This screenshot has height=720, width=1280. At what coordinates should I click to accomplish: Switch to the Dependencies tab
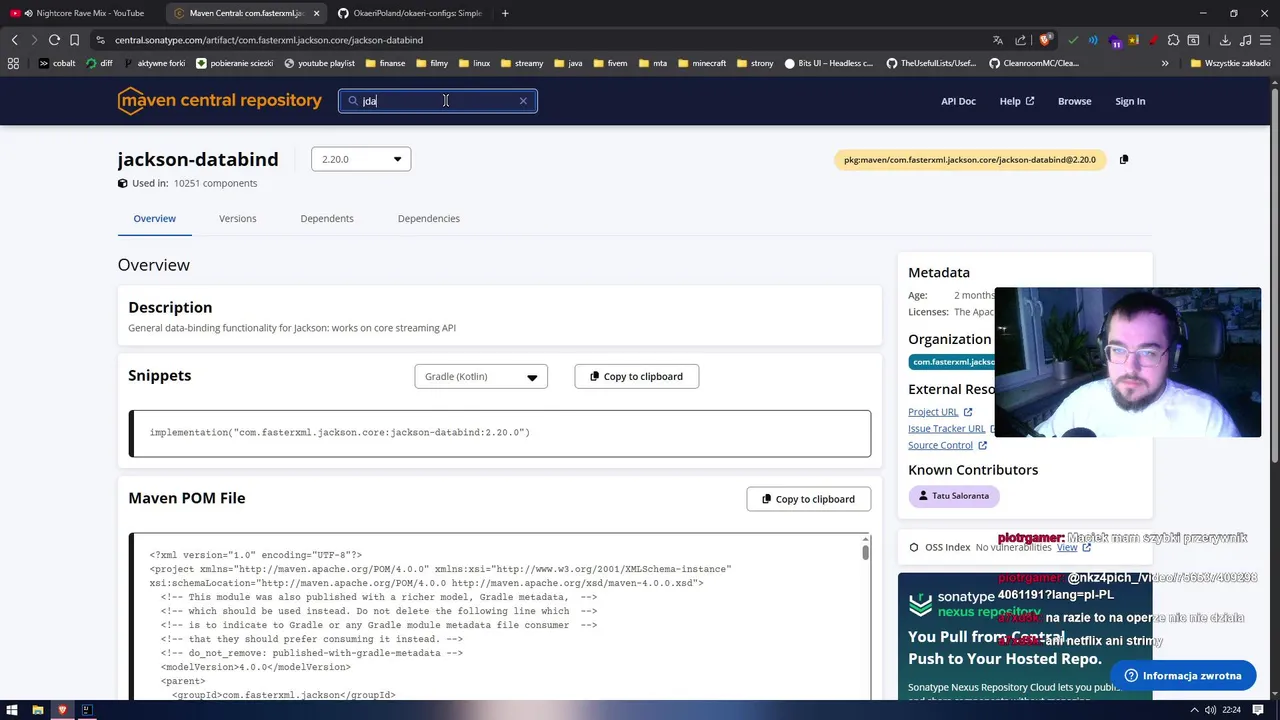coord(429,218)
